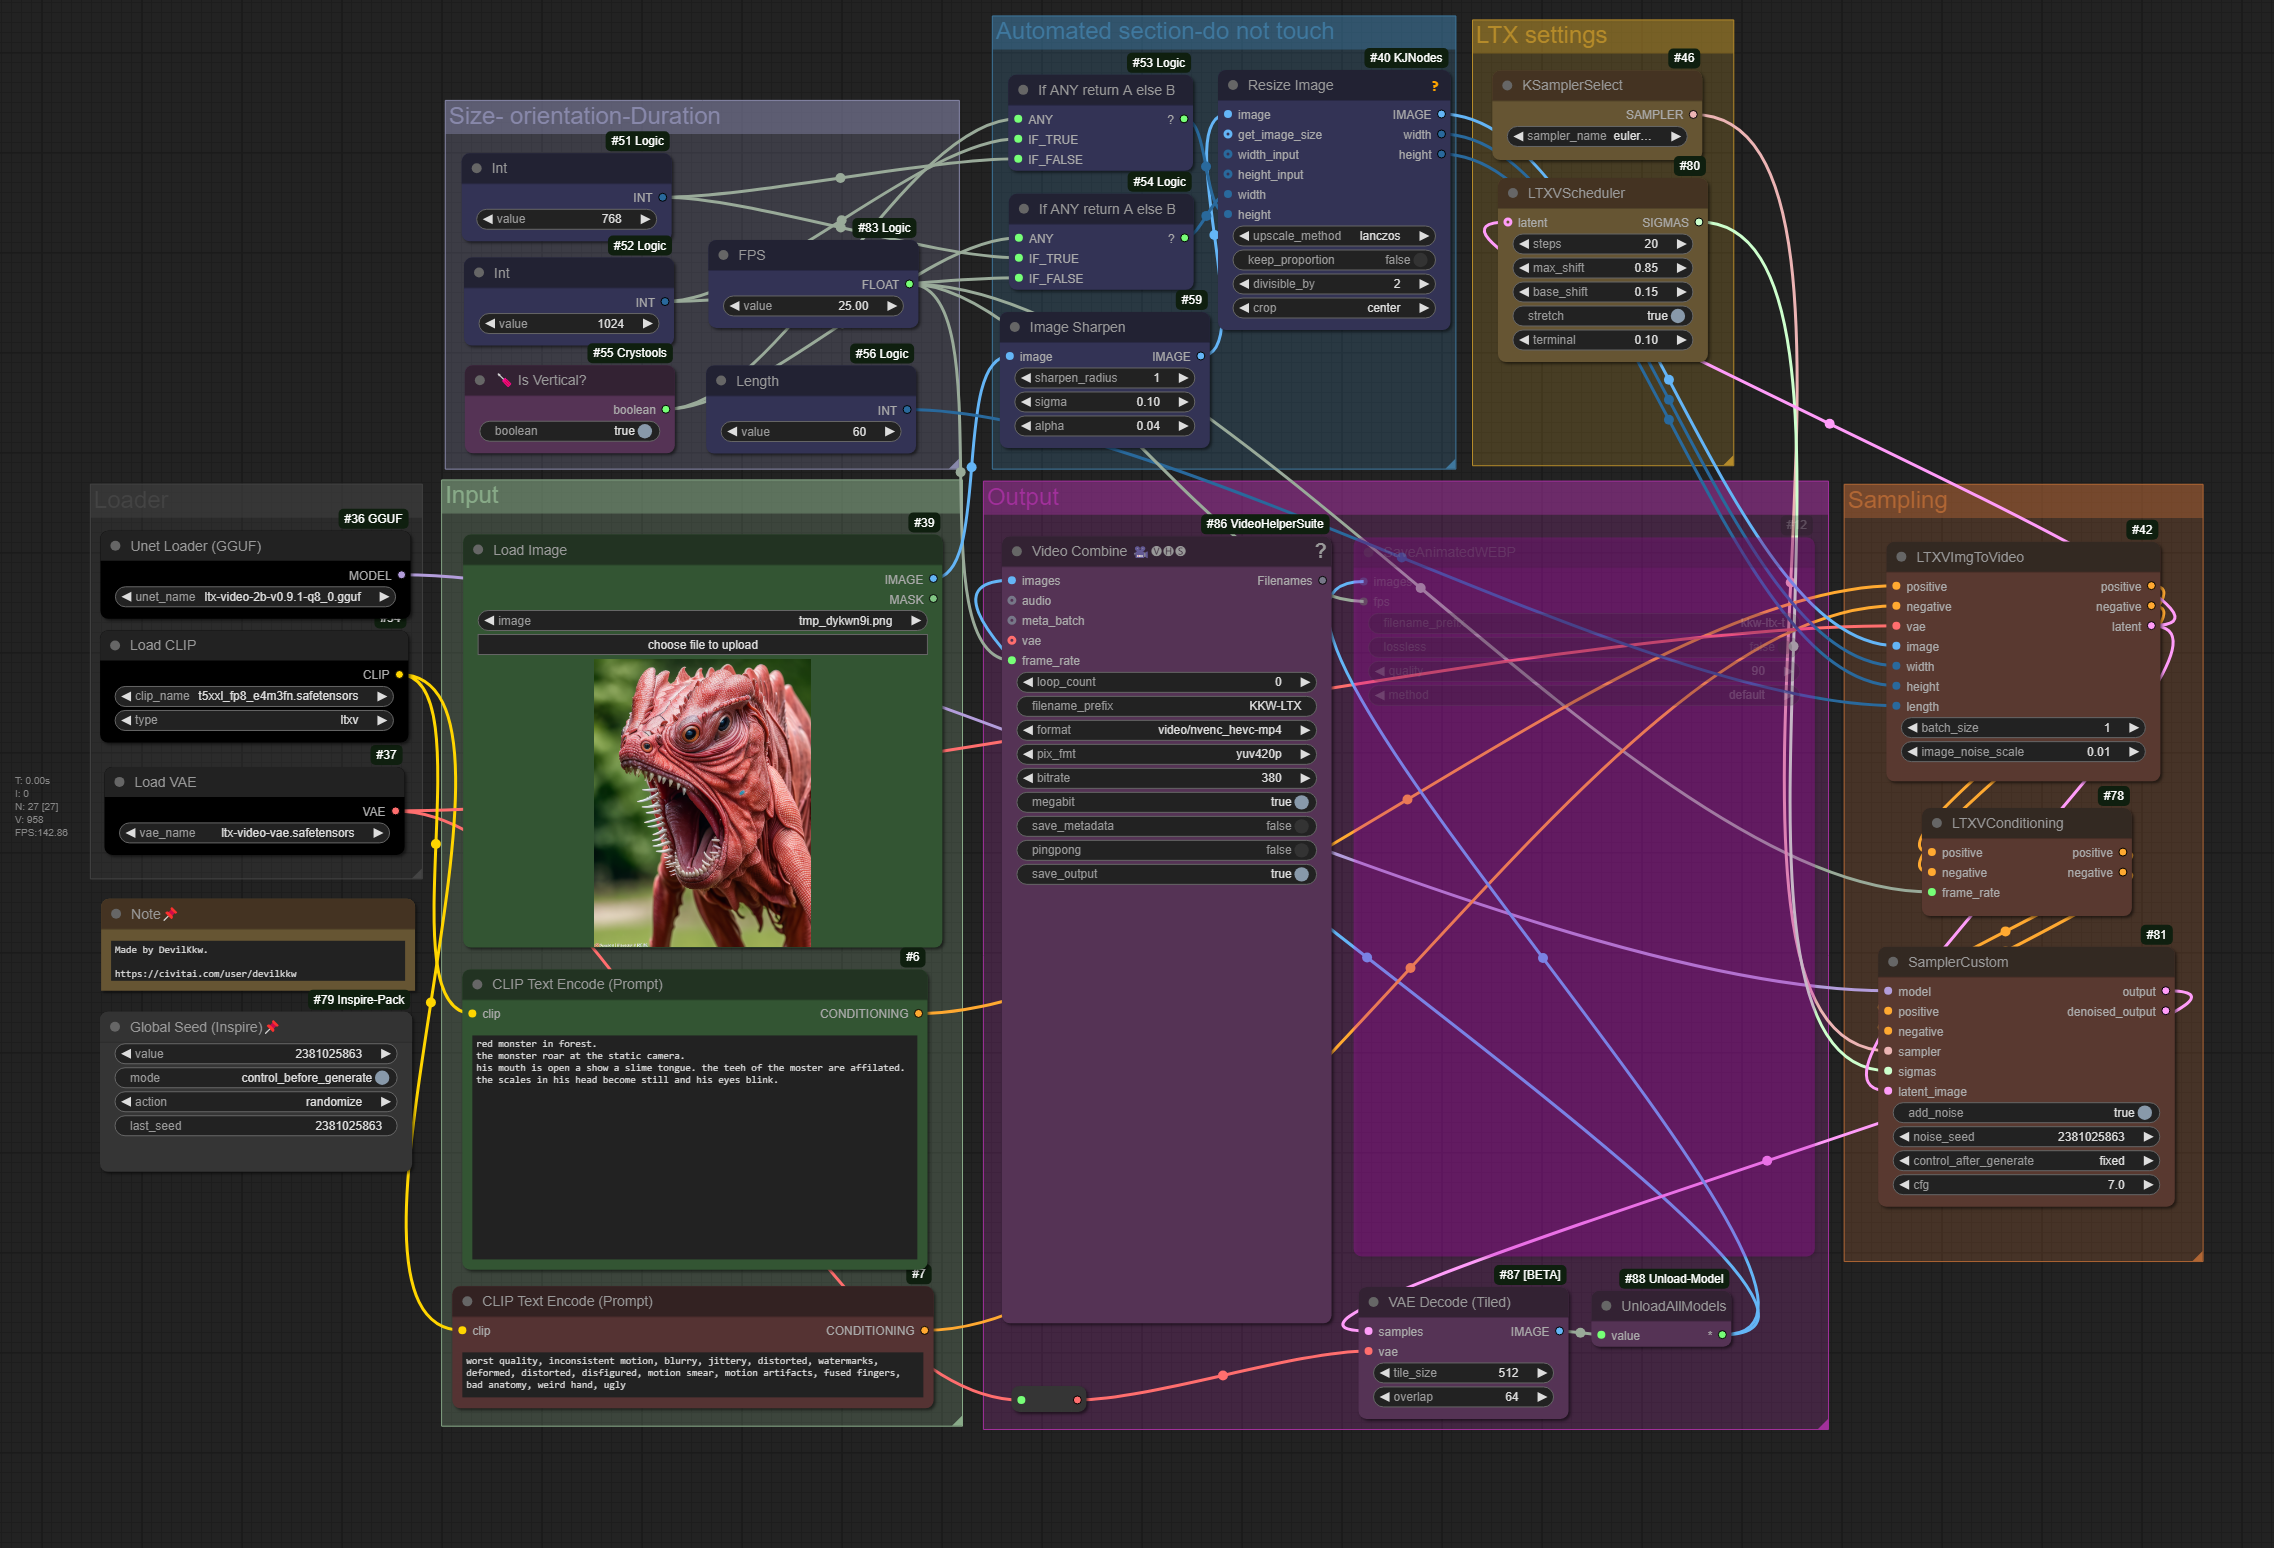Viewport: 2274px width, 1548px height.
Task: Click the pin icon on Global Seed node
Action: pyautogui.click(x=272, y=1027)
